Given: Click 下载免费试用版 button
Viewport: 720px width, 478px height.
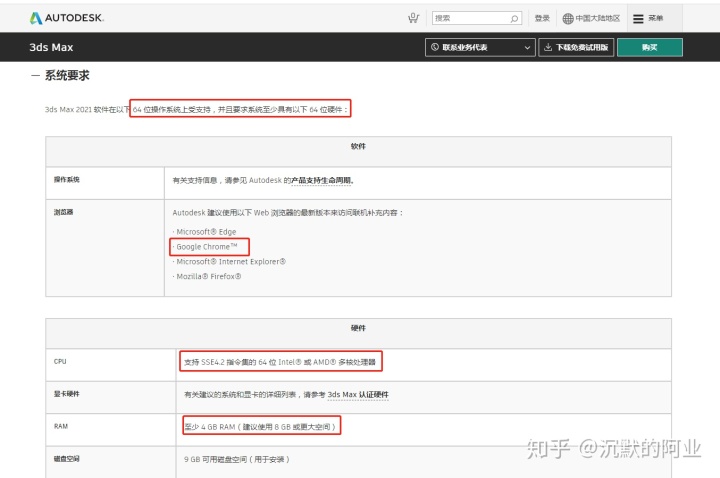Looking at the screenshot, I should [576, 47].
